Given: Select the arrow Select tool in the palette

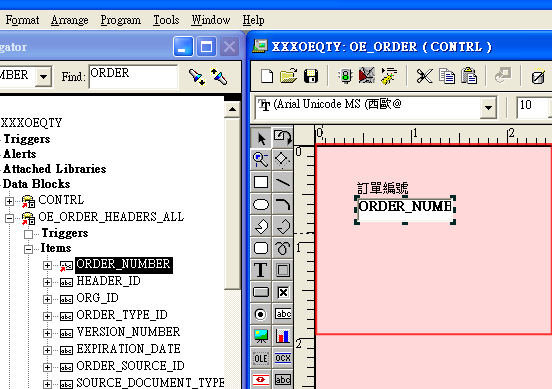Looking at the screenshot, I should (x=261, y=138).
